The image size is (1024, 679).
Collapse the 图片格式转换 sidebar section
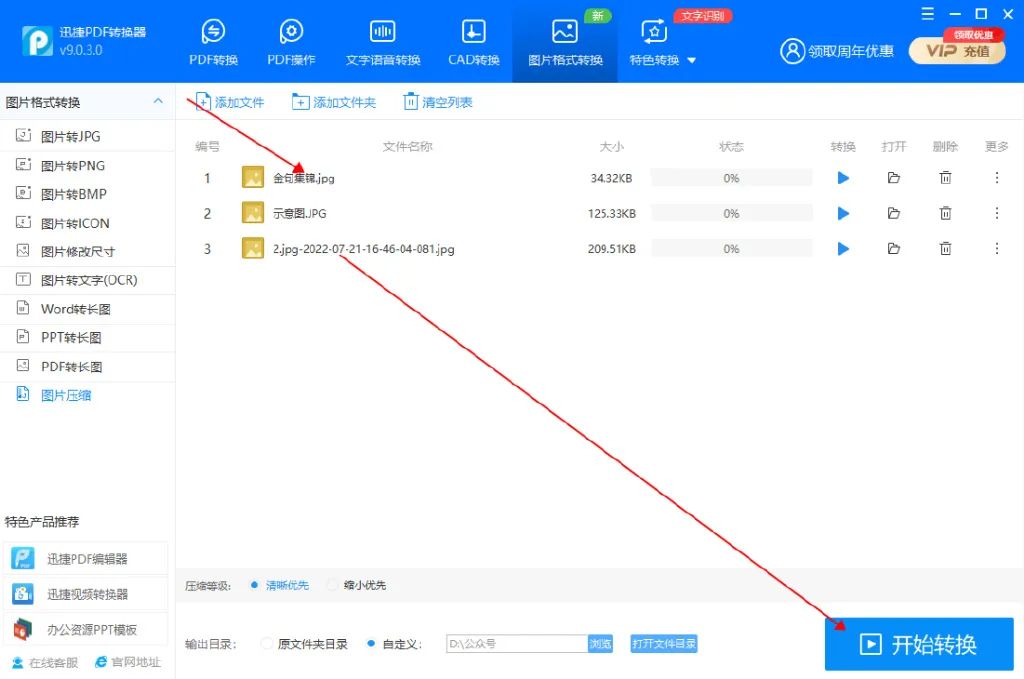157,101
